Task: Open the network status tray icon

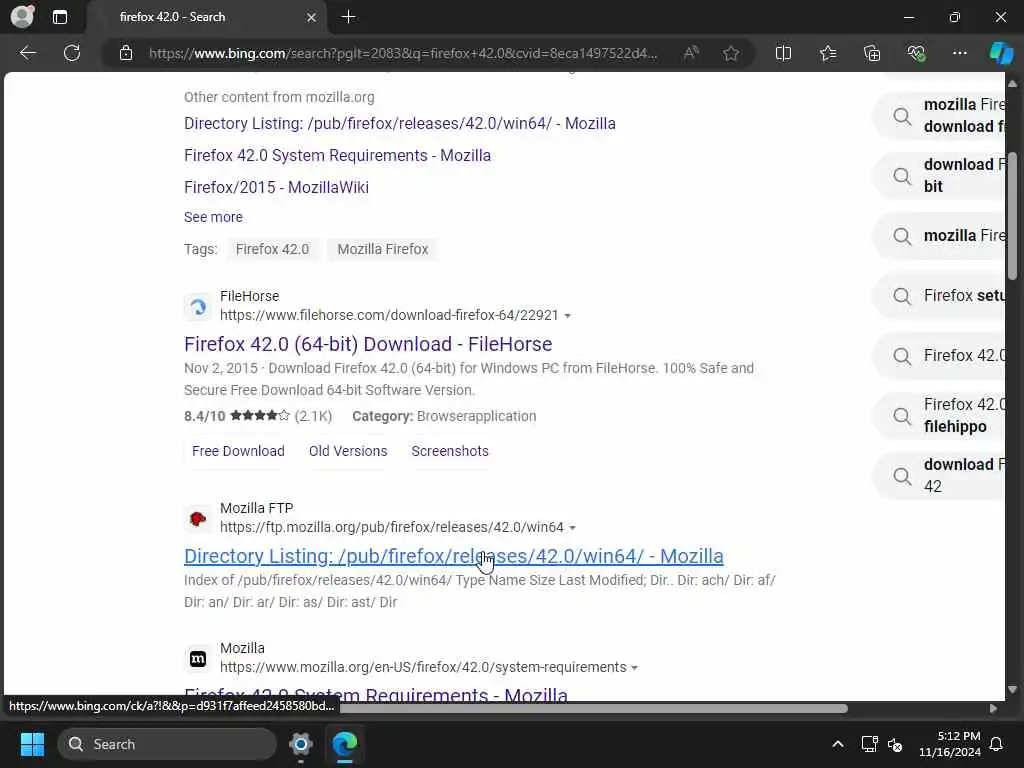Action: point(869,744)
